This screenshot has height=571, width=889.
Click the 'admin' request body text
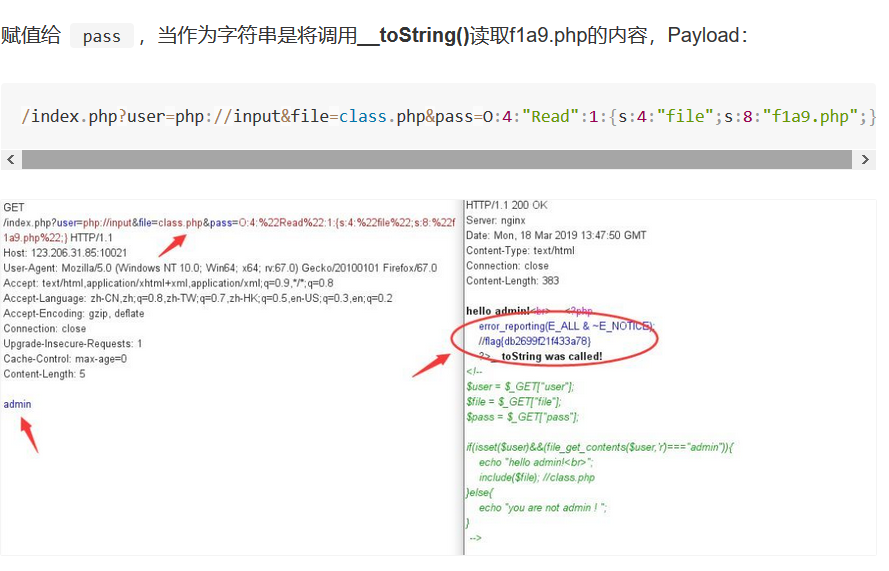[18, 404]
